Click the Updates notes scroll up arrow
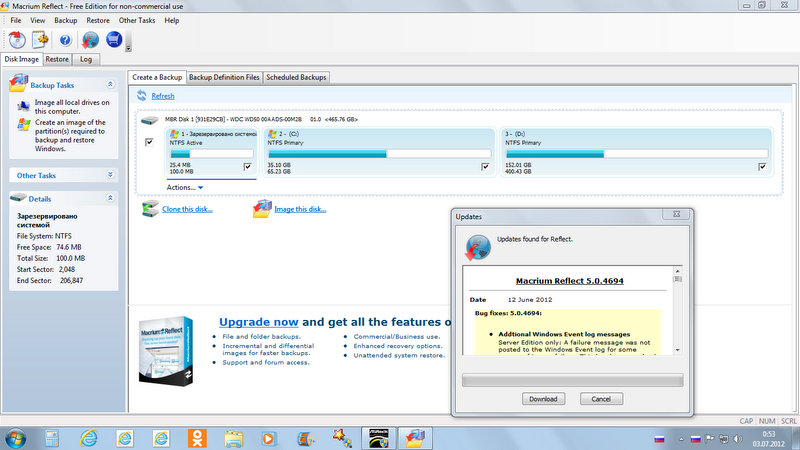Viewport: 800px width, 450px height. click(x=678, y=271)
